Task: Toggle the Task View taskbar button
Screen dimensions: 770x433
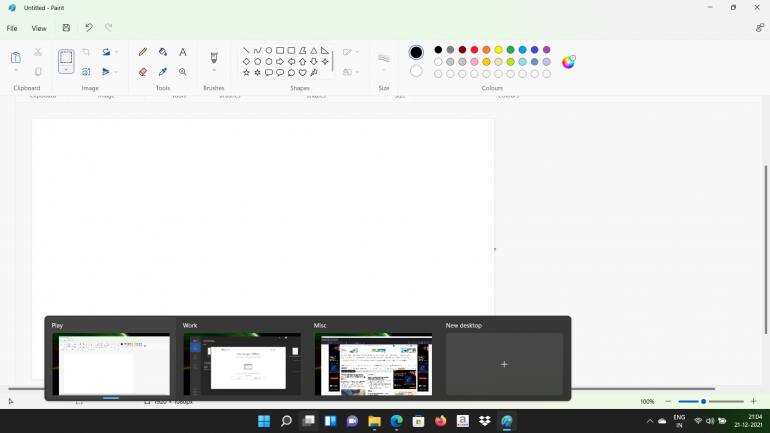Action: tap(308, 421)
